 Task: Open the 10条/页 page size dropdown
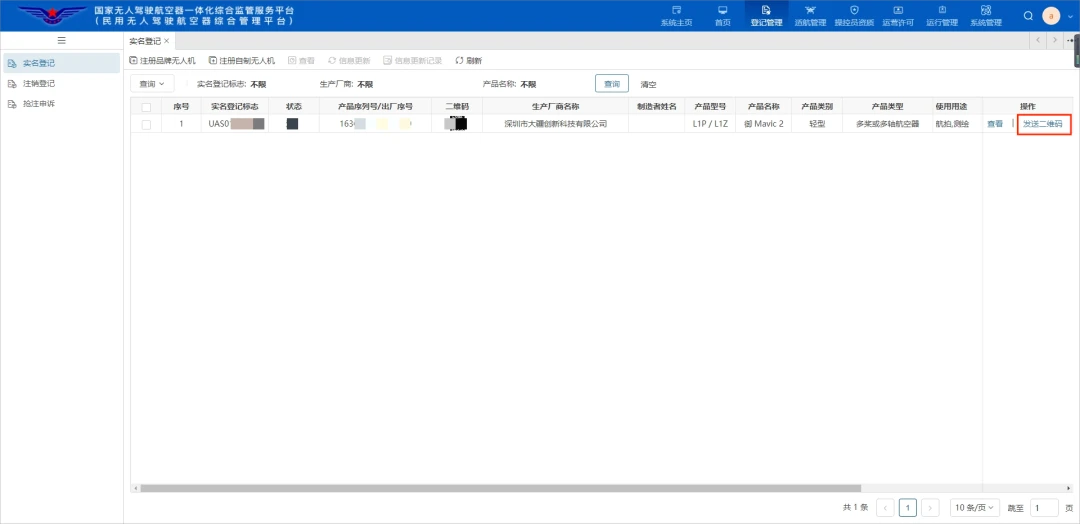[975, 508]
